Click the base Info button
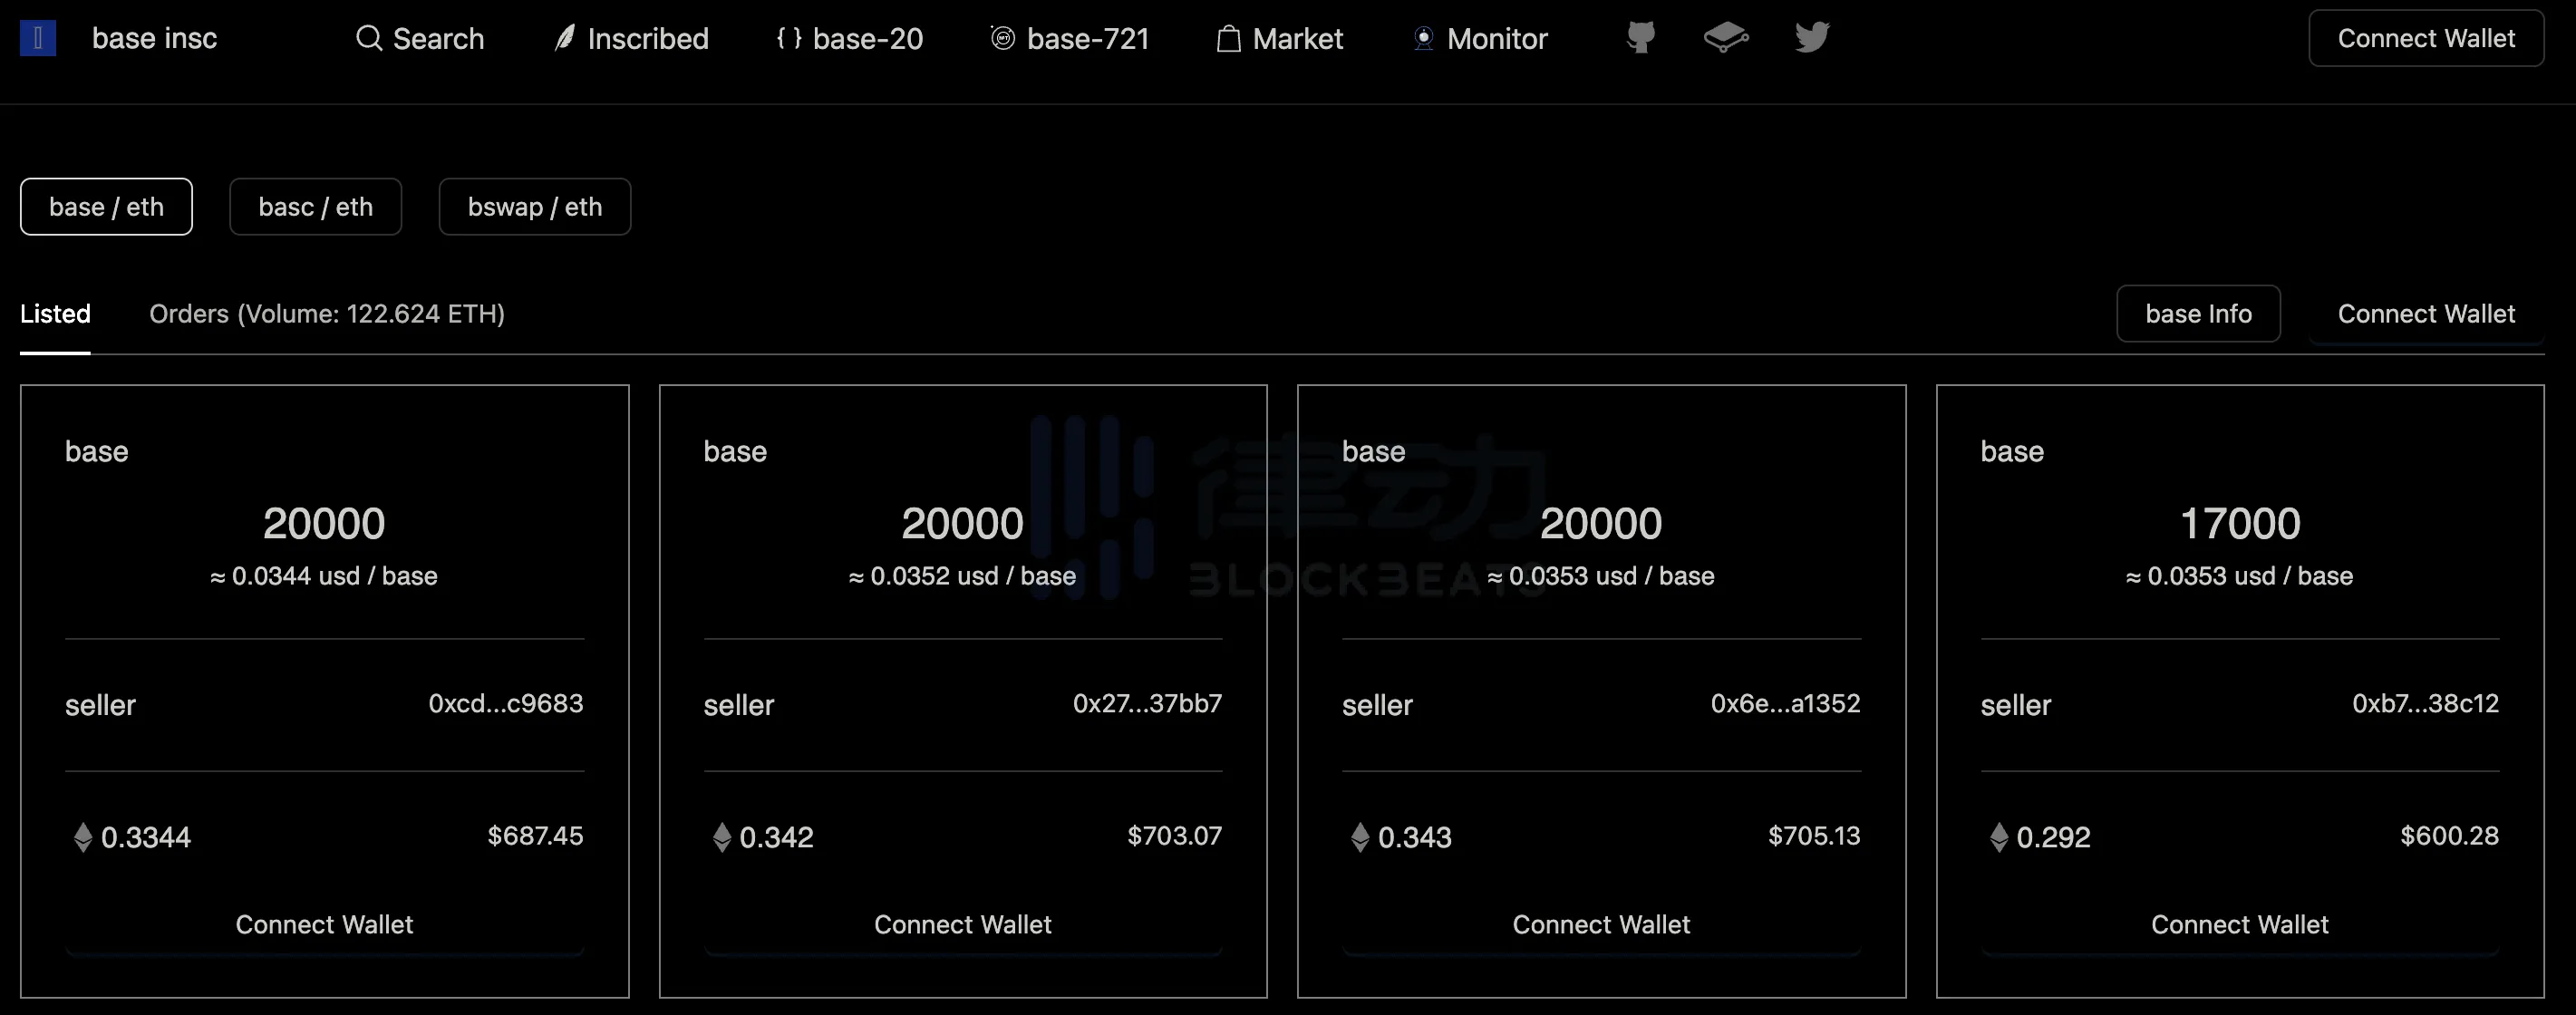 [2198, 312]
